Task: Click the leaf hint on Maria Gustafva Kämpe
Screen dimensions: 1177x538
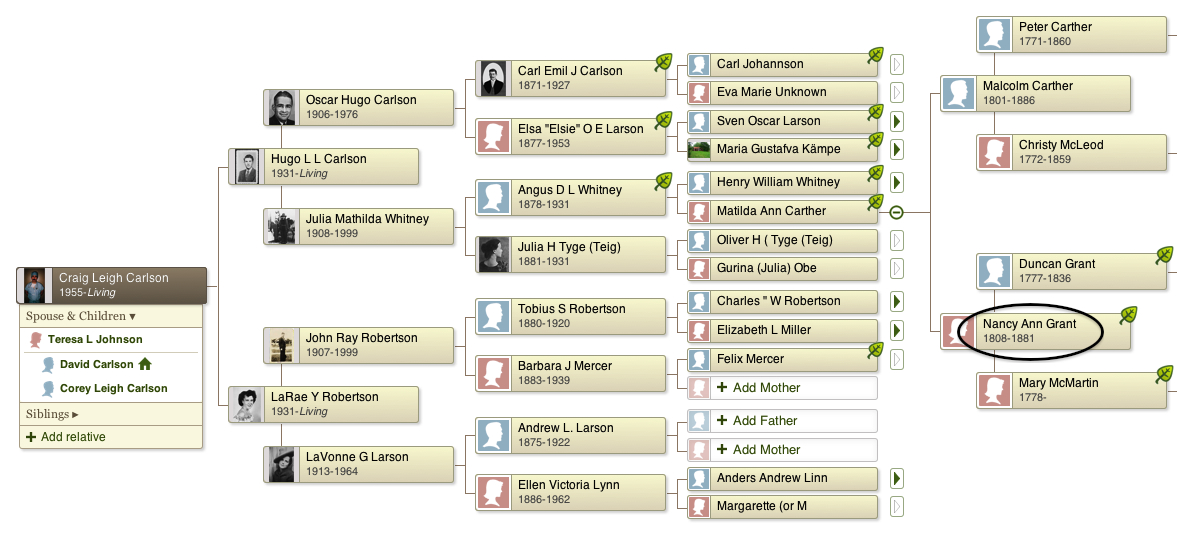Action: click(875, 140)
